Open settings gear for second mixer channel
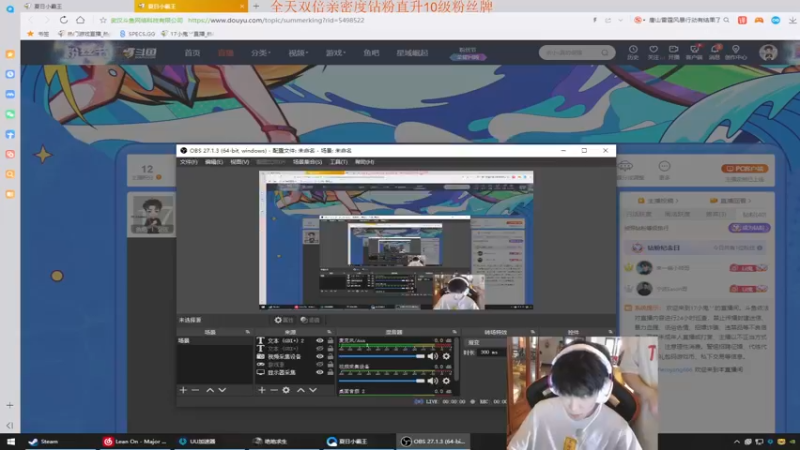The height and width of the screenshot is (450, 800). point(446,381)
